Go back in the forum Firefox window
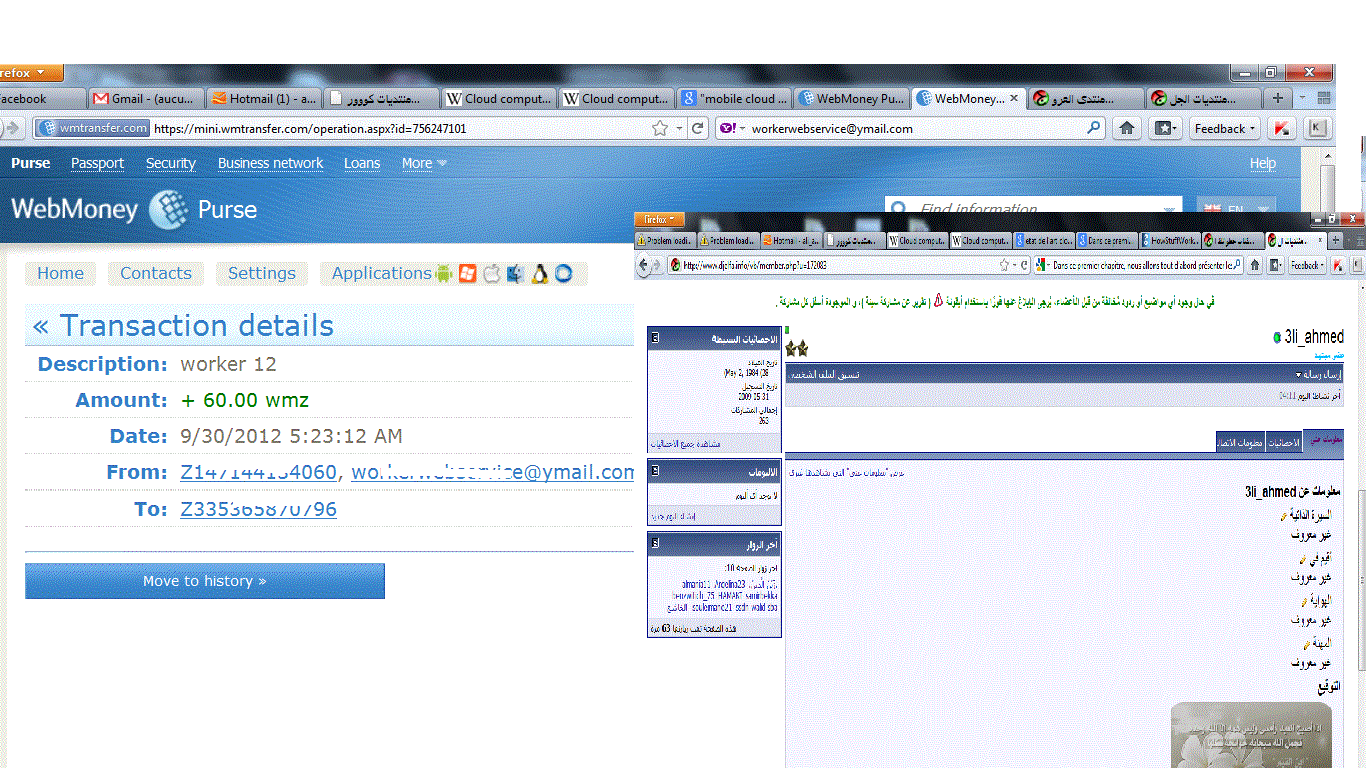 click(644, 265)
